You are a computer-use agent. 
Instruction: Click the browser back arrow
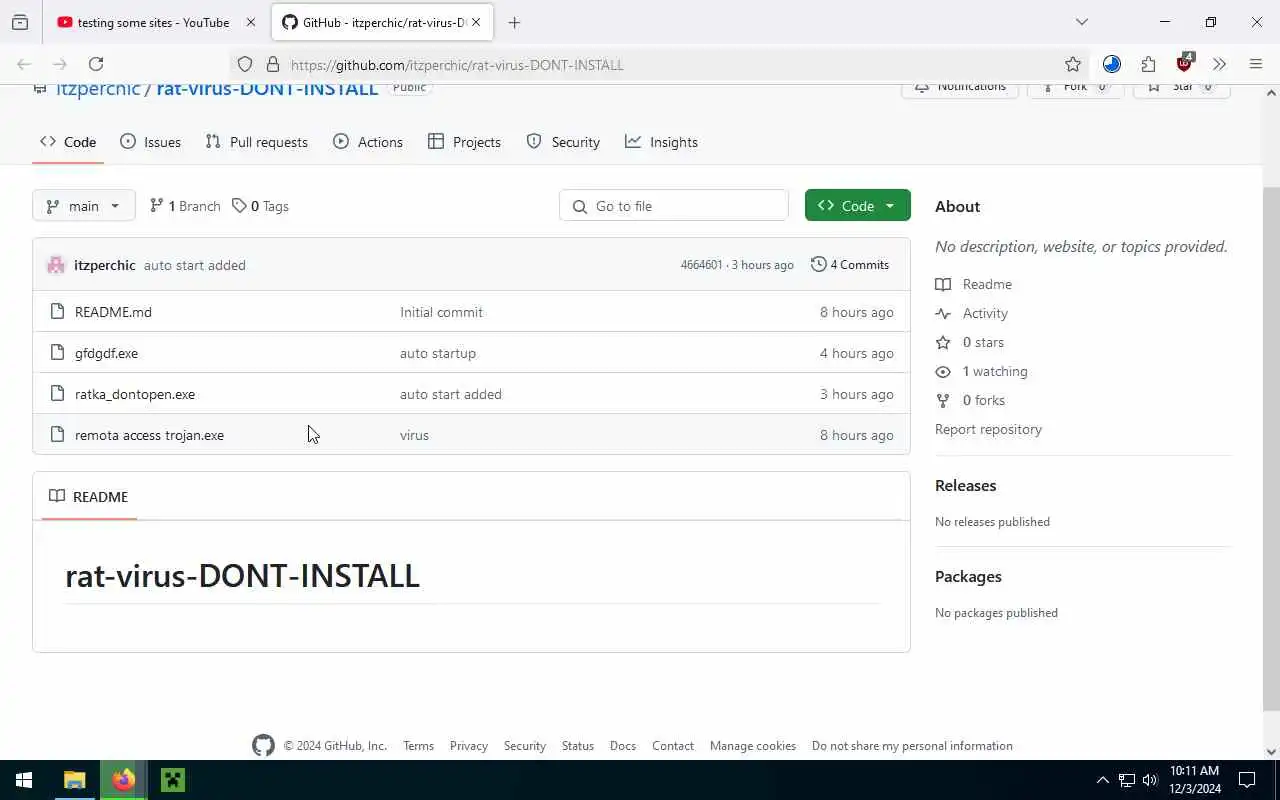24,64
